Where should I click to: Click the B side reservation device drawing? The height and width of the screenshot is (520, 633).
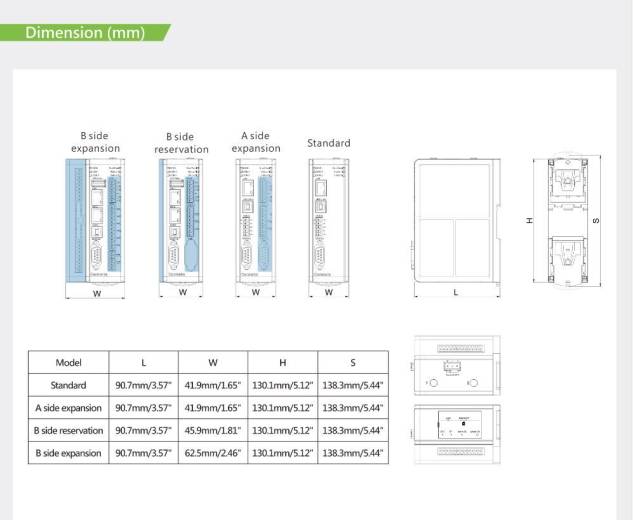click(x=182, y=218)
